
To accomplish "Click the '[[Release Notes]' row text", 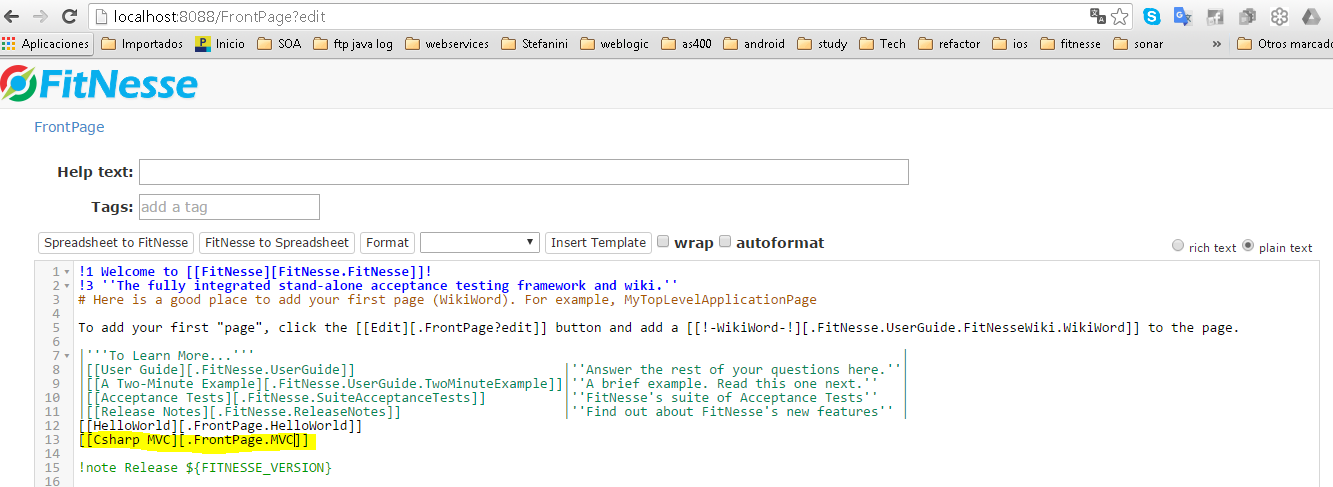I will tap(243, 412).
